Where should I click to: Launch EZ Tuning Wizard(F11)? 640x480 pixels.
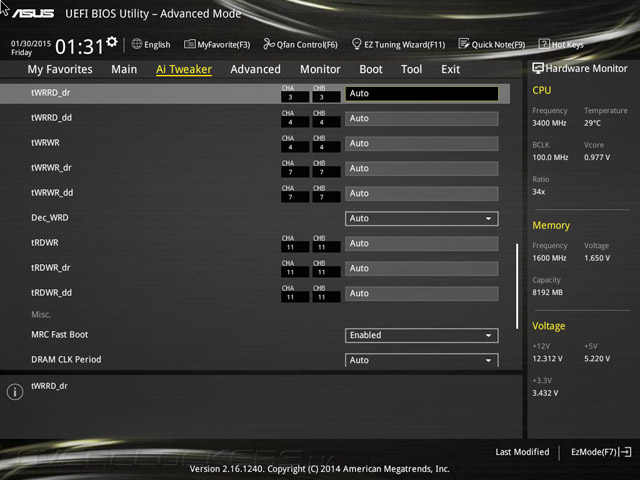[x=404, y=44]
